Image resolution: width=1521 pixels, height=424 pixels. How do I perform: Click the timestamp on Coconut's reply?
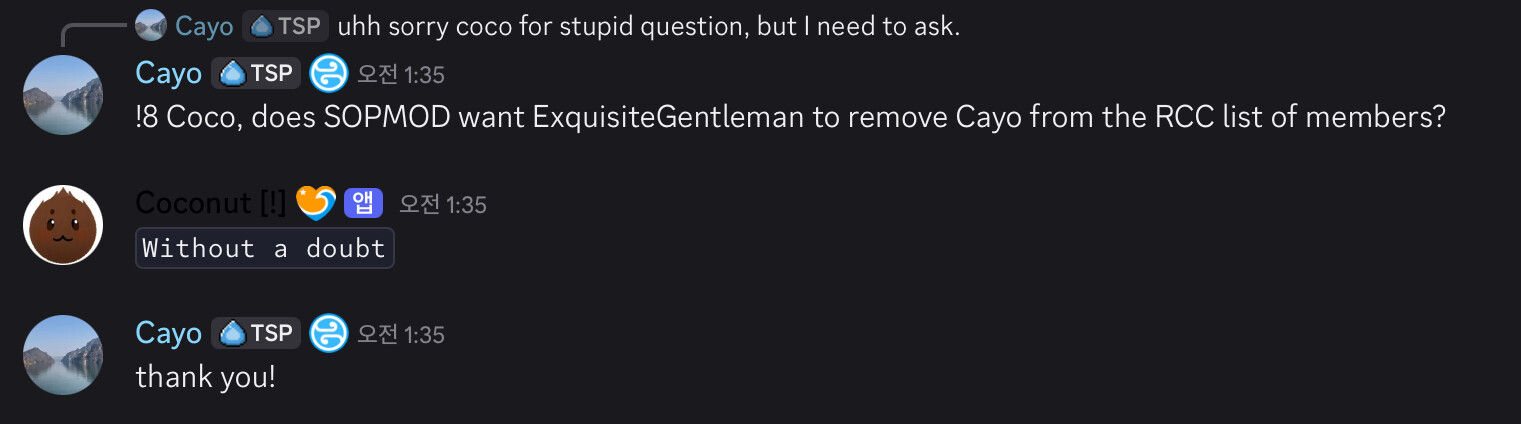(x=442, y=204)
